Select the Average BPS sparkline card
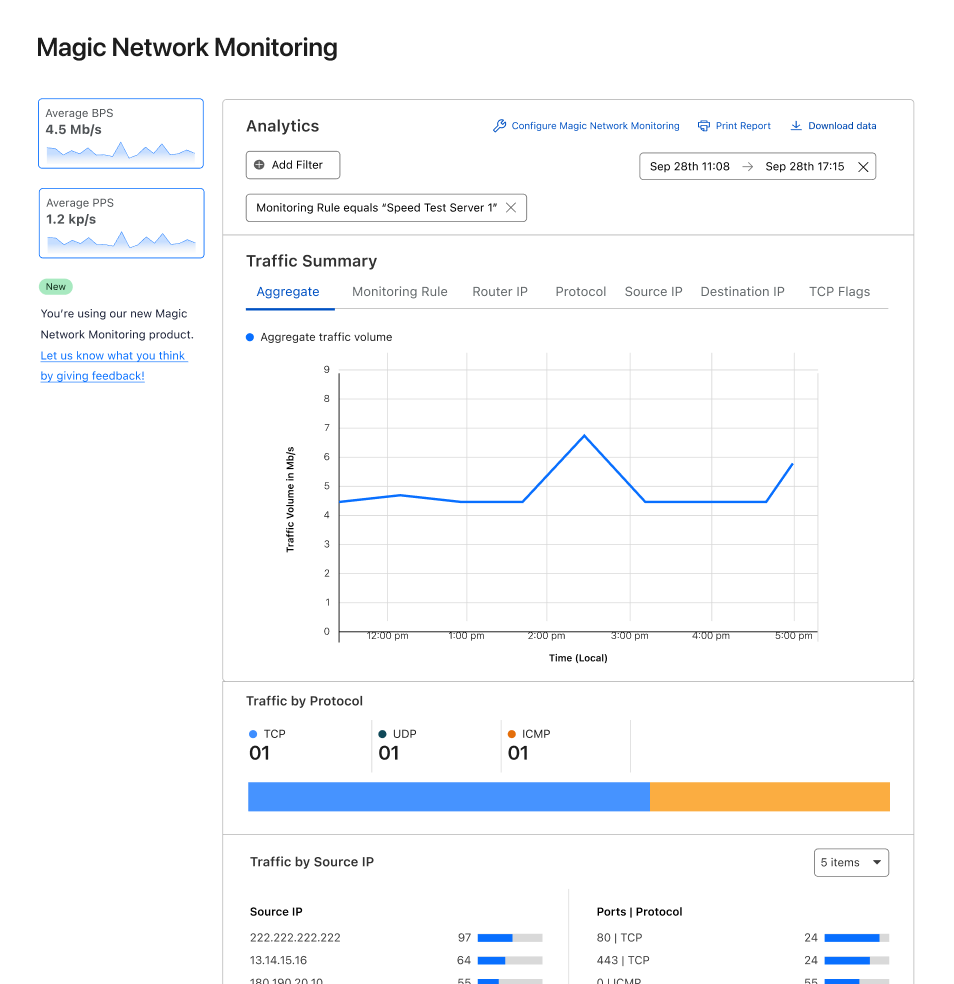Image resolution: width=954 pixels, height=984 pixels. pyautogui.click(x=121, y=133)
